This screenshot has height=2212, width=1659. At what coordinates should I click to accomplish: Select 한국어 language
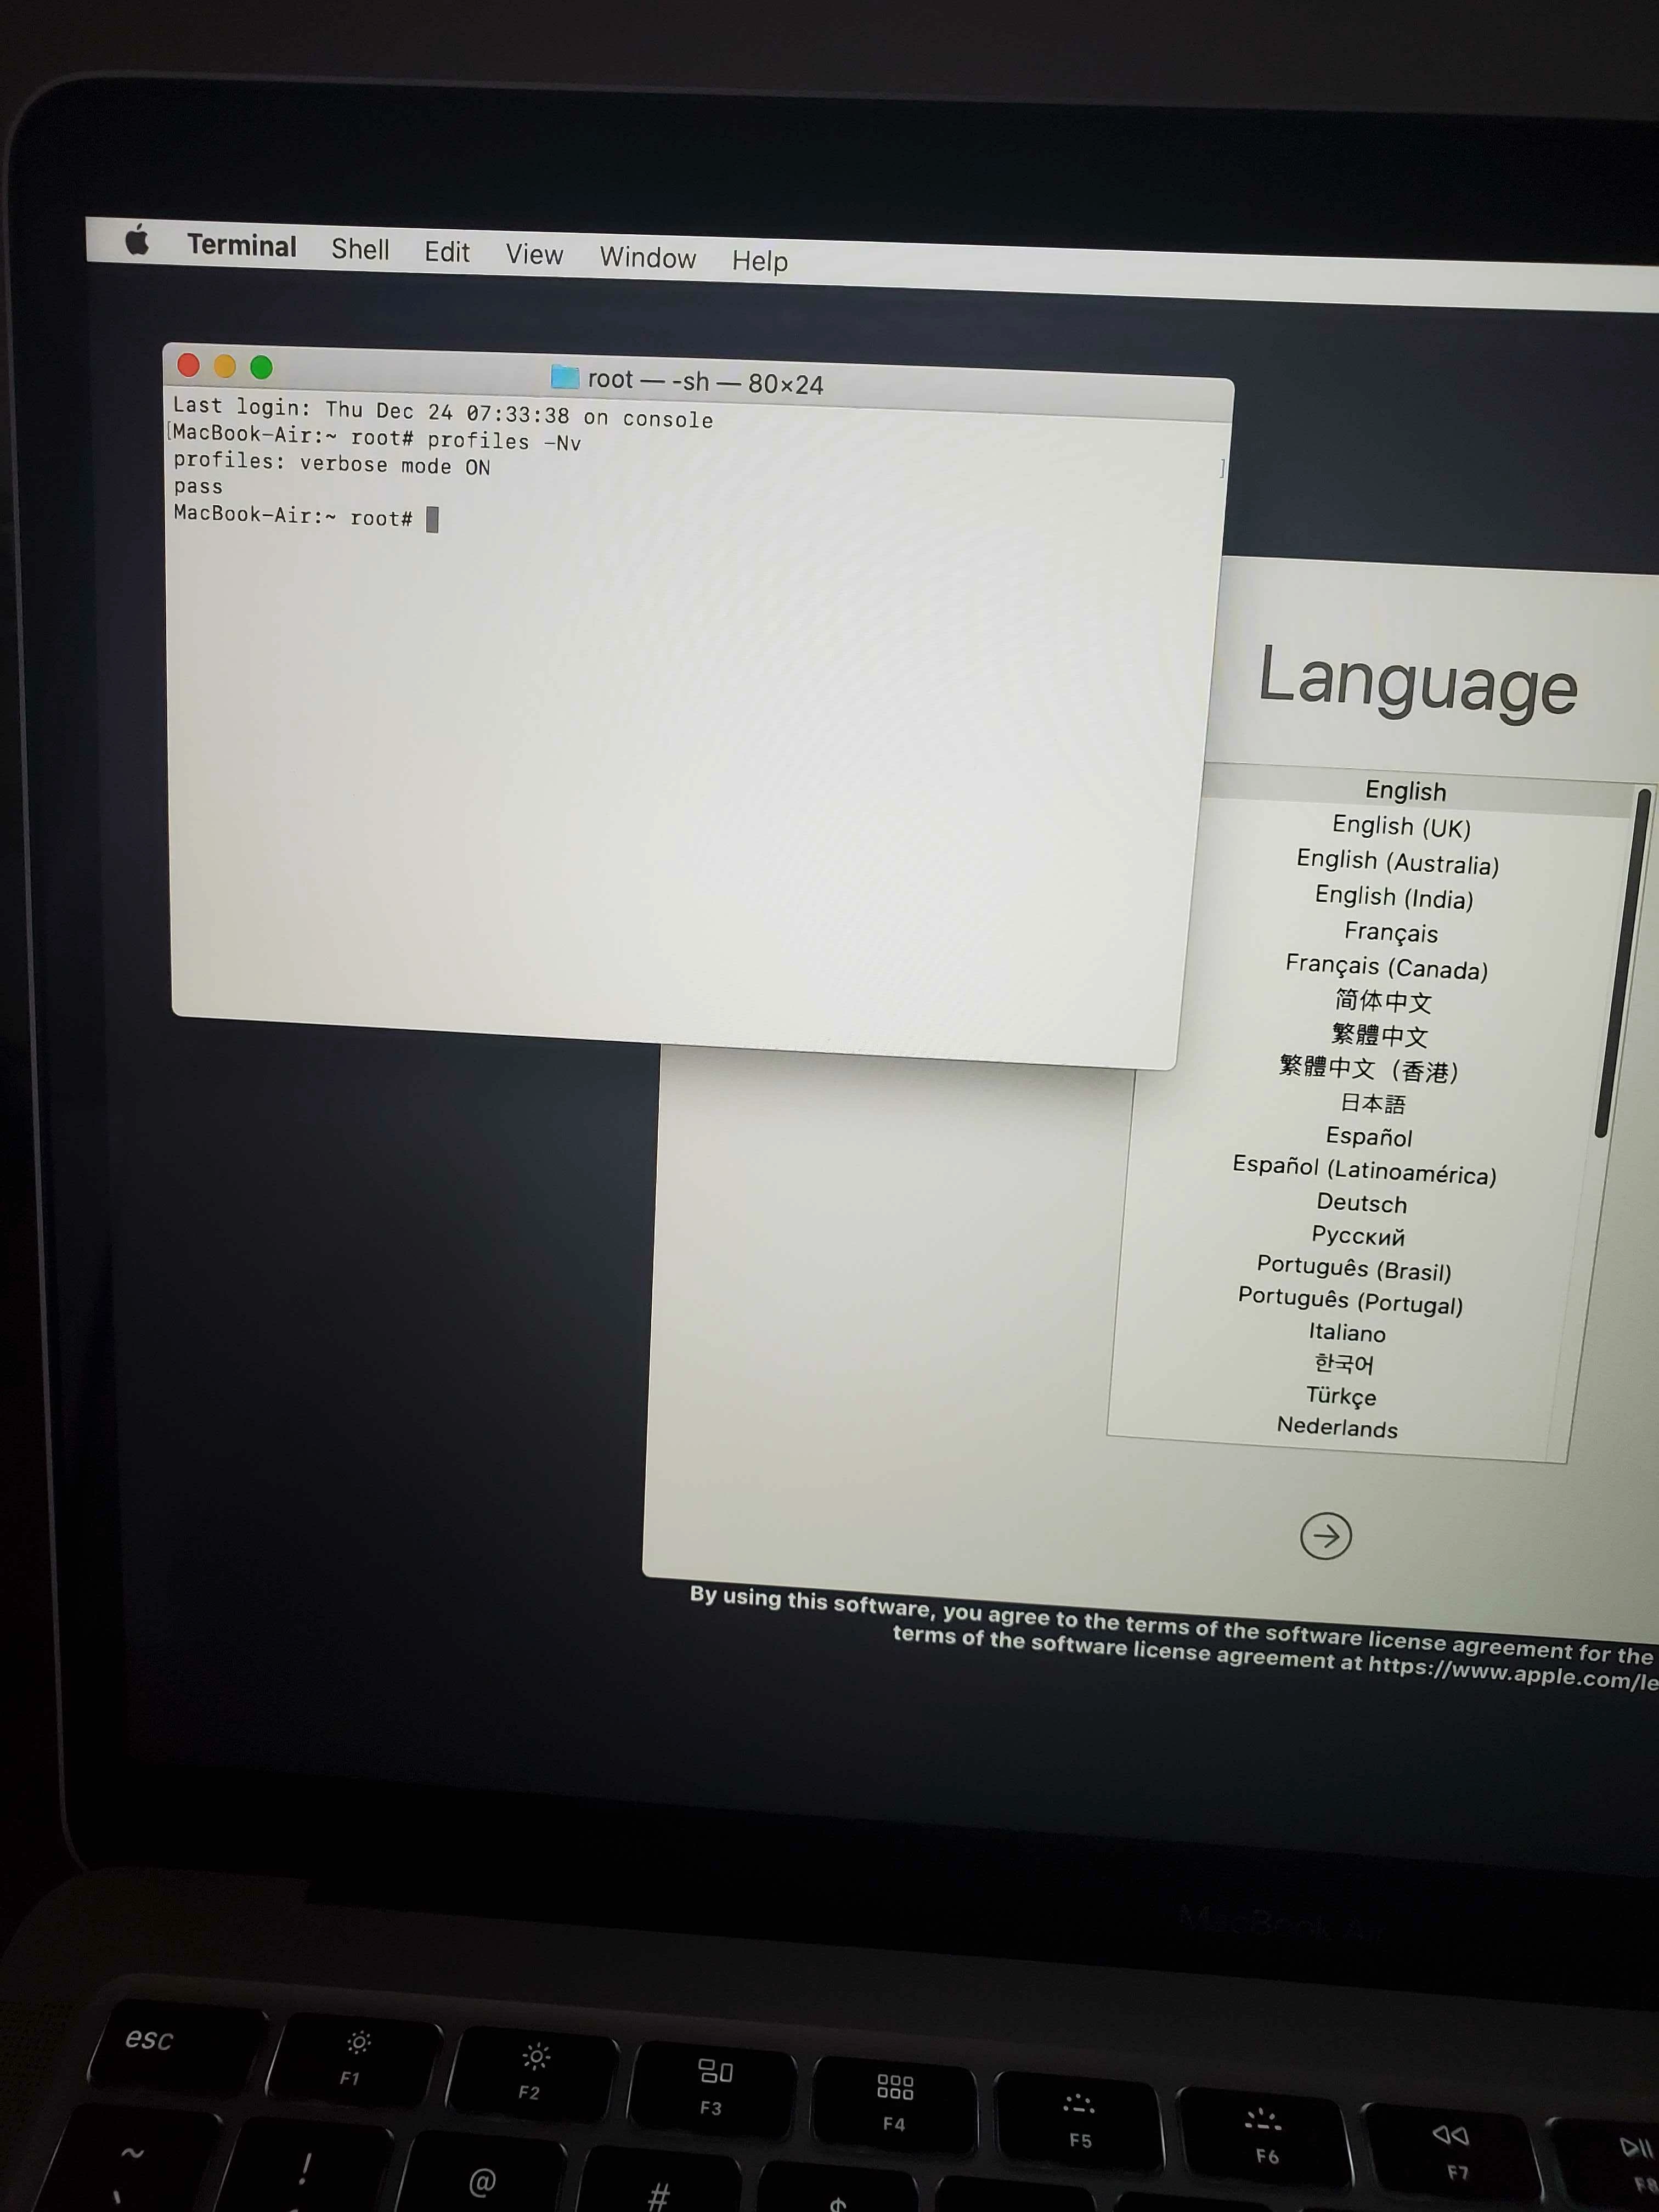tap(1344, 1364)
